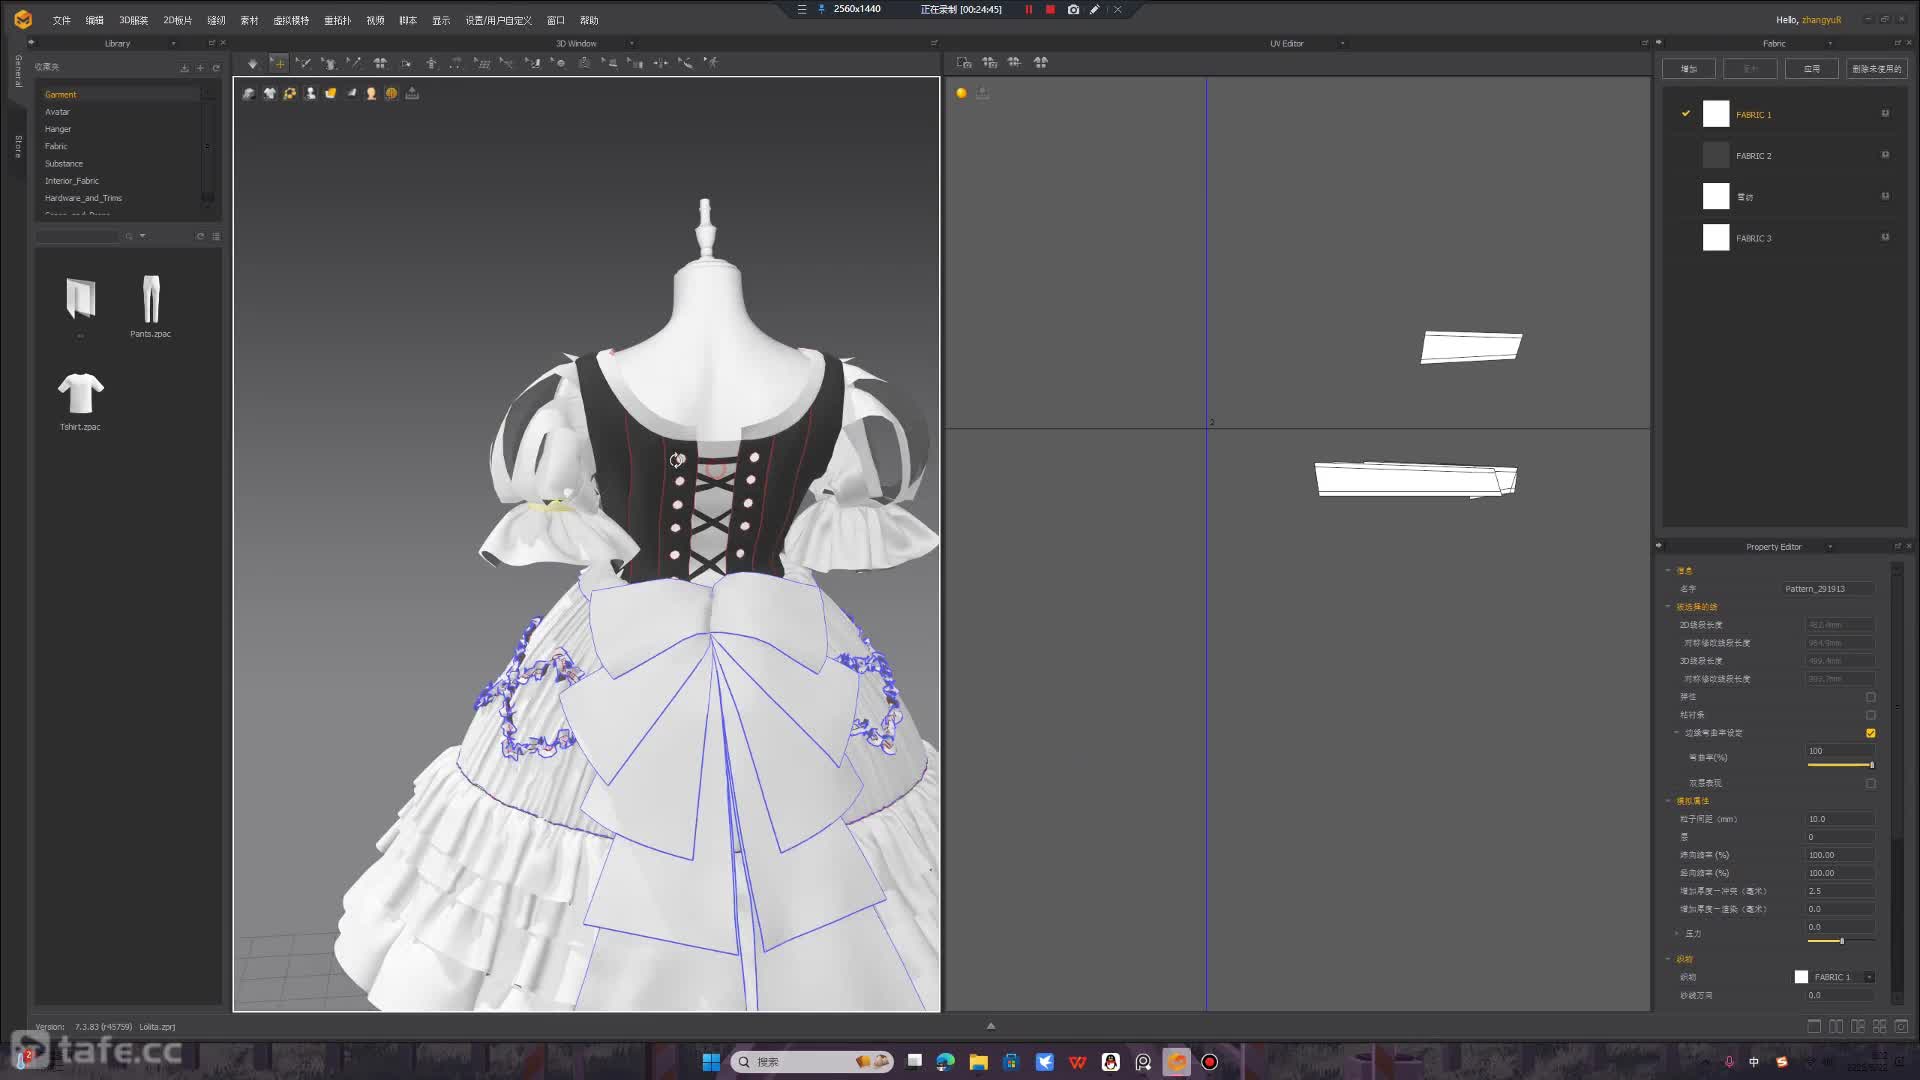Enable the 粘衬条 bond checkbox
1920x1080 pixels.
coord(1871,715)
